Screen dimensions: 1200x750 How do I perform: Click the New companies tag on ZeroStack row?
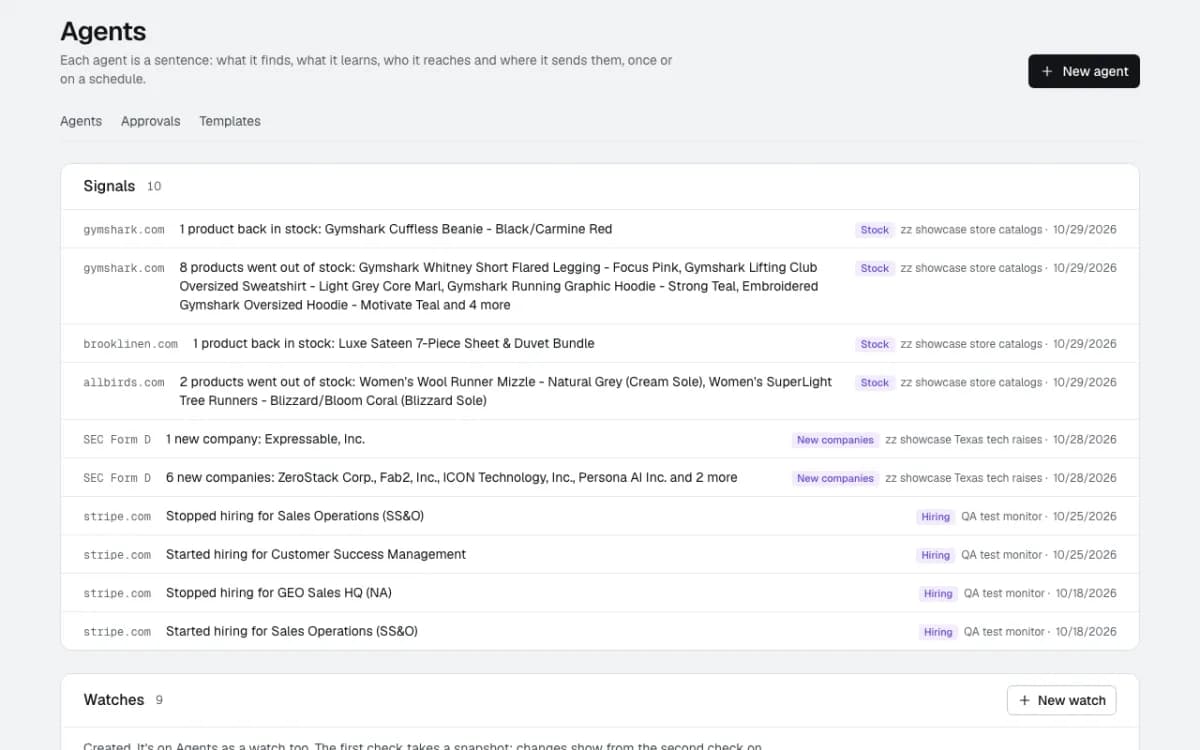(x=835, y=478)
